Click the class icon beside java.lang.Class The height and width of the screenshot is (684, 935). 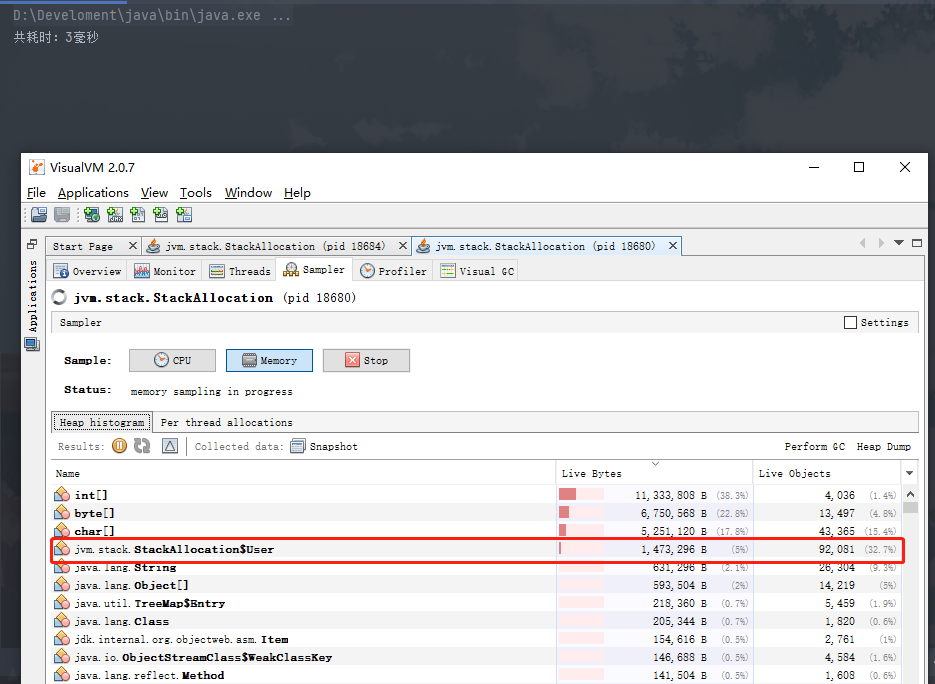pyautogui.click(x=62, y=621)
